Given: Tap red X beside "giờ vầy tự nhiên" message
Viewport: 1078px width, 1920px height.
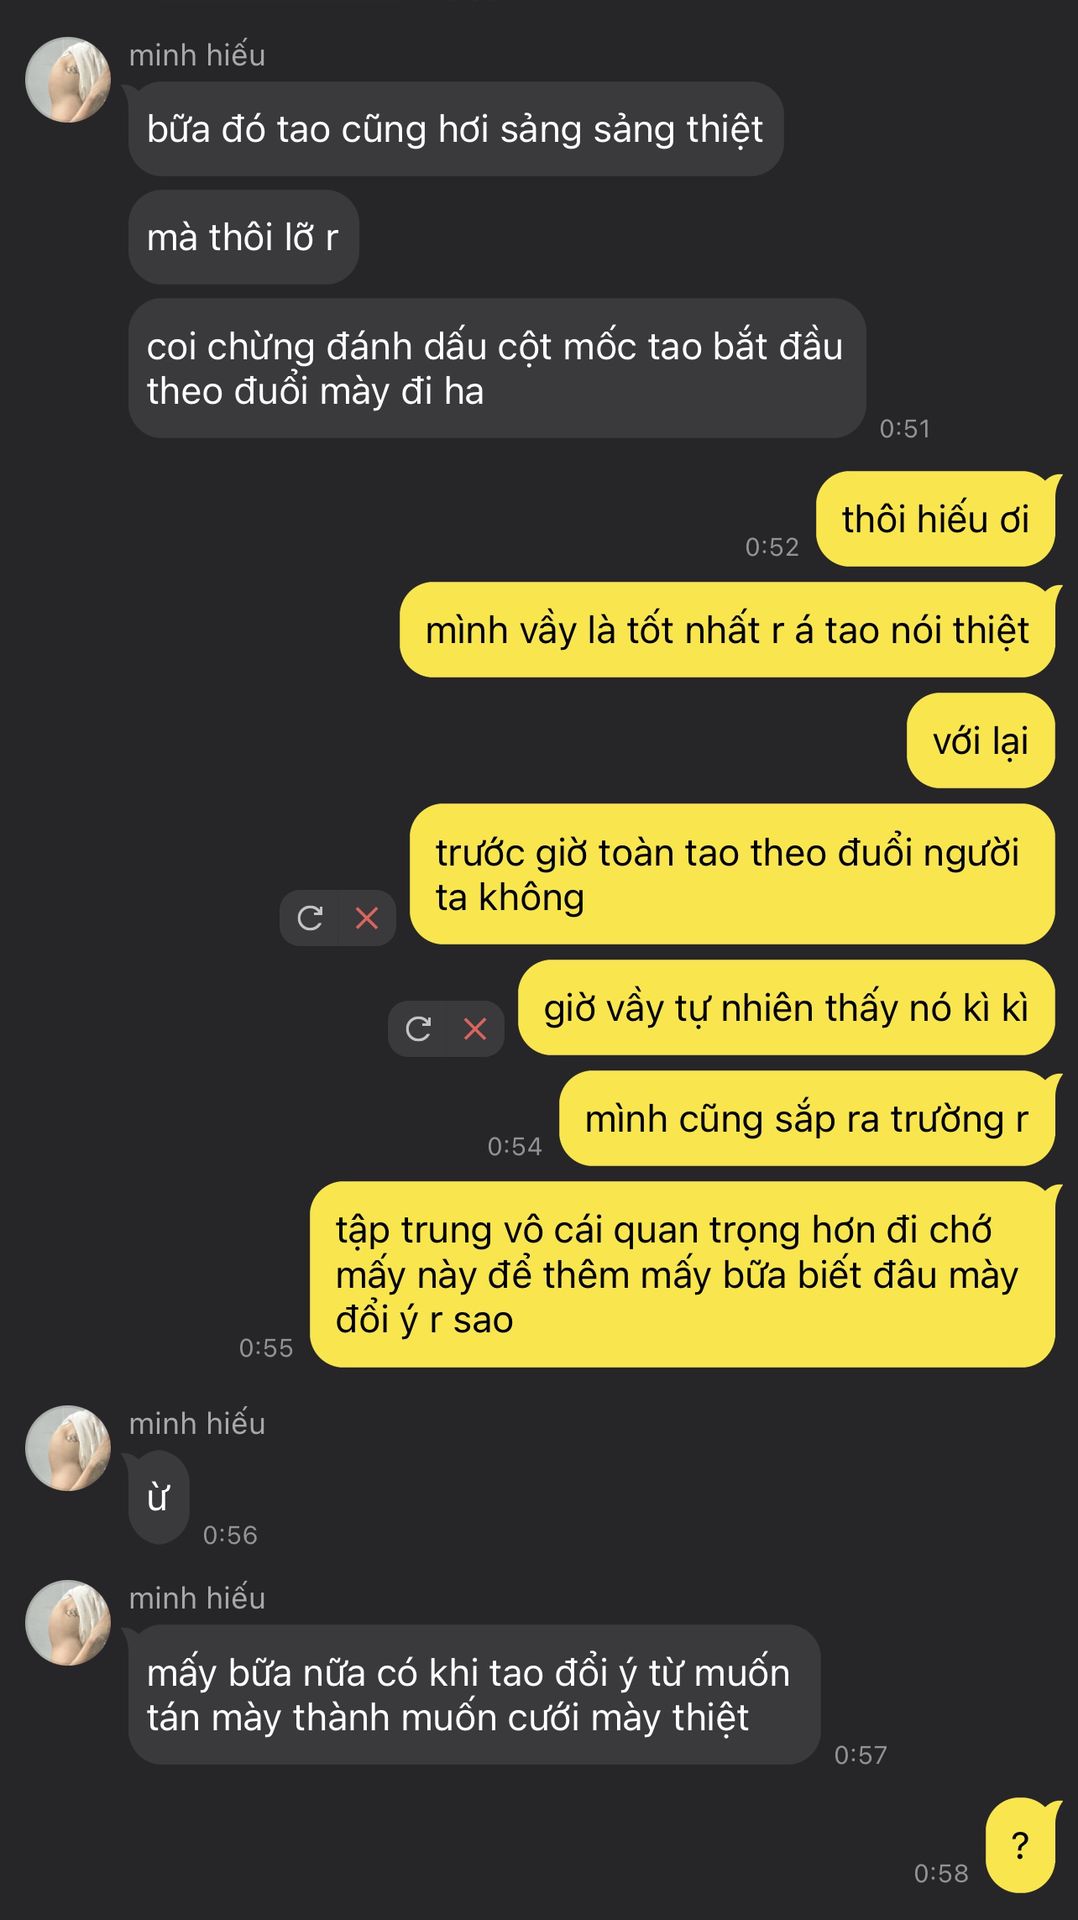Looking at the screenshot, I should (475, 1029).
